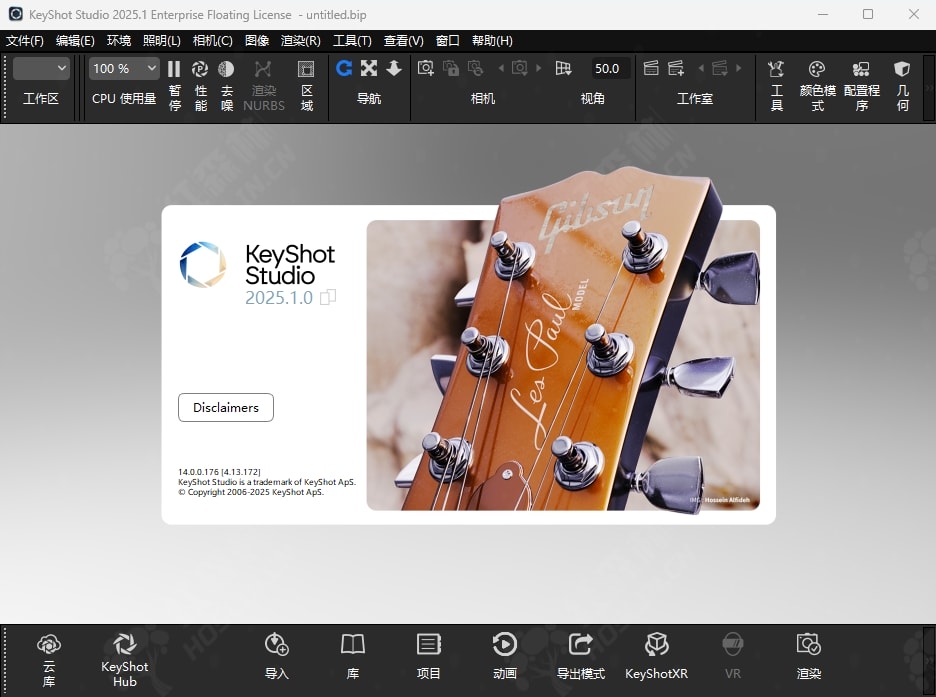
Task: Open the File (文件) menu
Action: pos(25,41)
